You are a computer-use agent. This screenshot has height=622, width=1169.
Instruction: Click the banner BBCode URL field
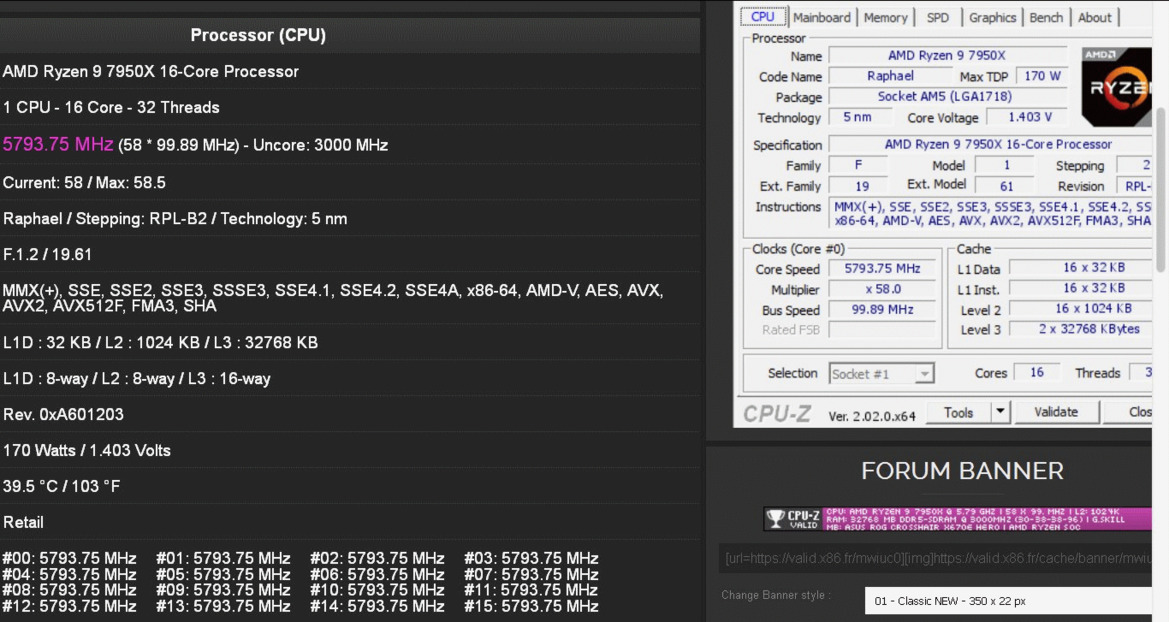936,558
